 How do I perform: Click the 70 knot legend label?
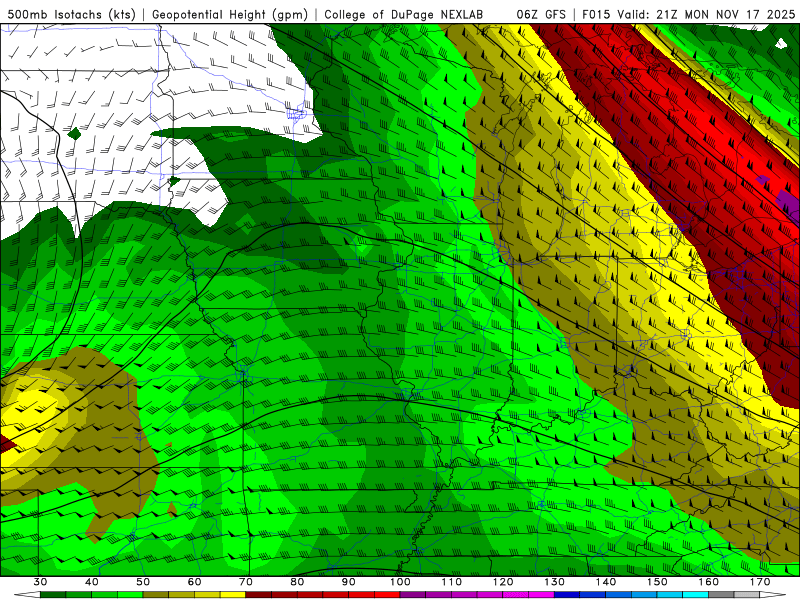pyautogui.click(x=246, y=582)
